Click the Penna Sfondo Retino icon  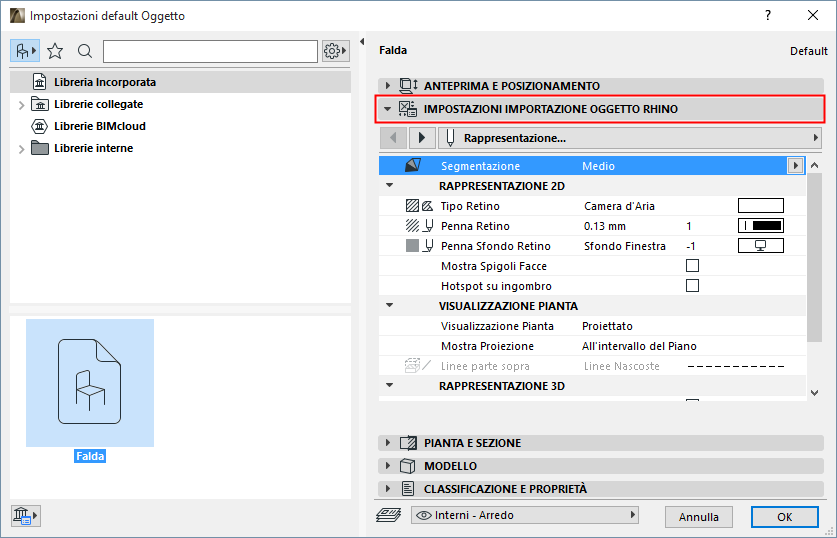tap(419, 246)
